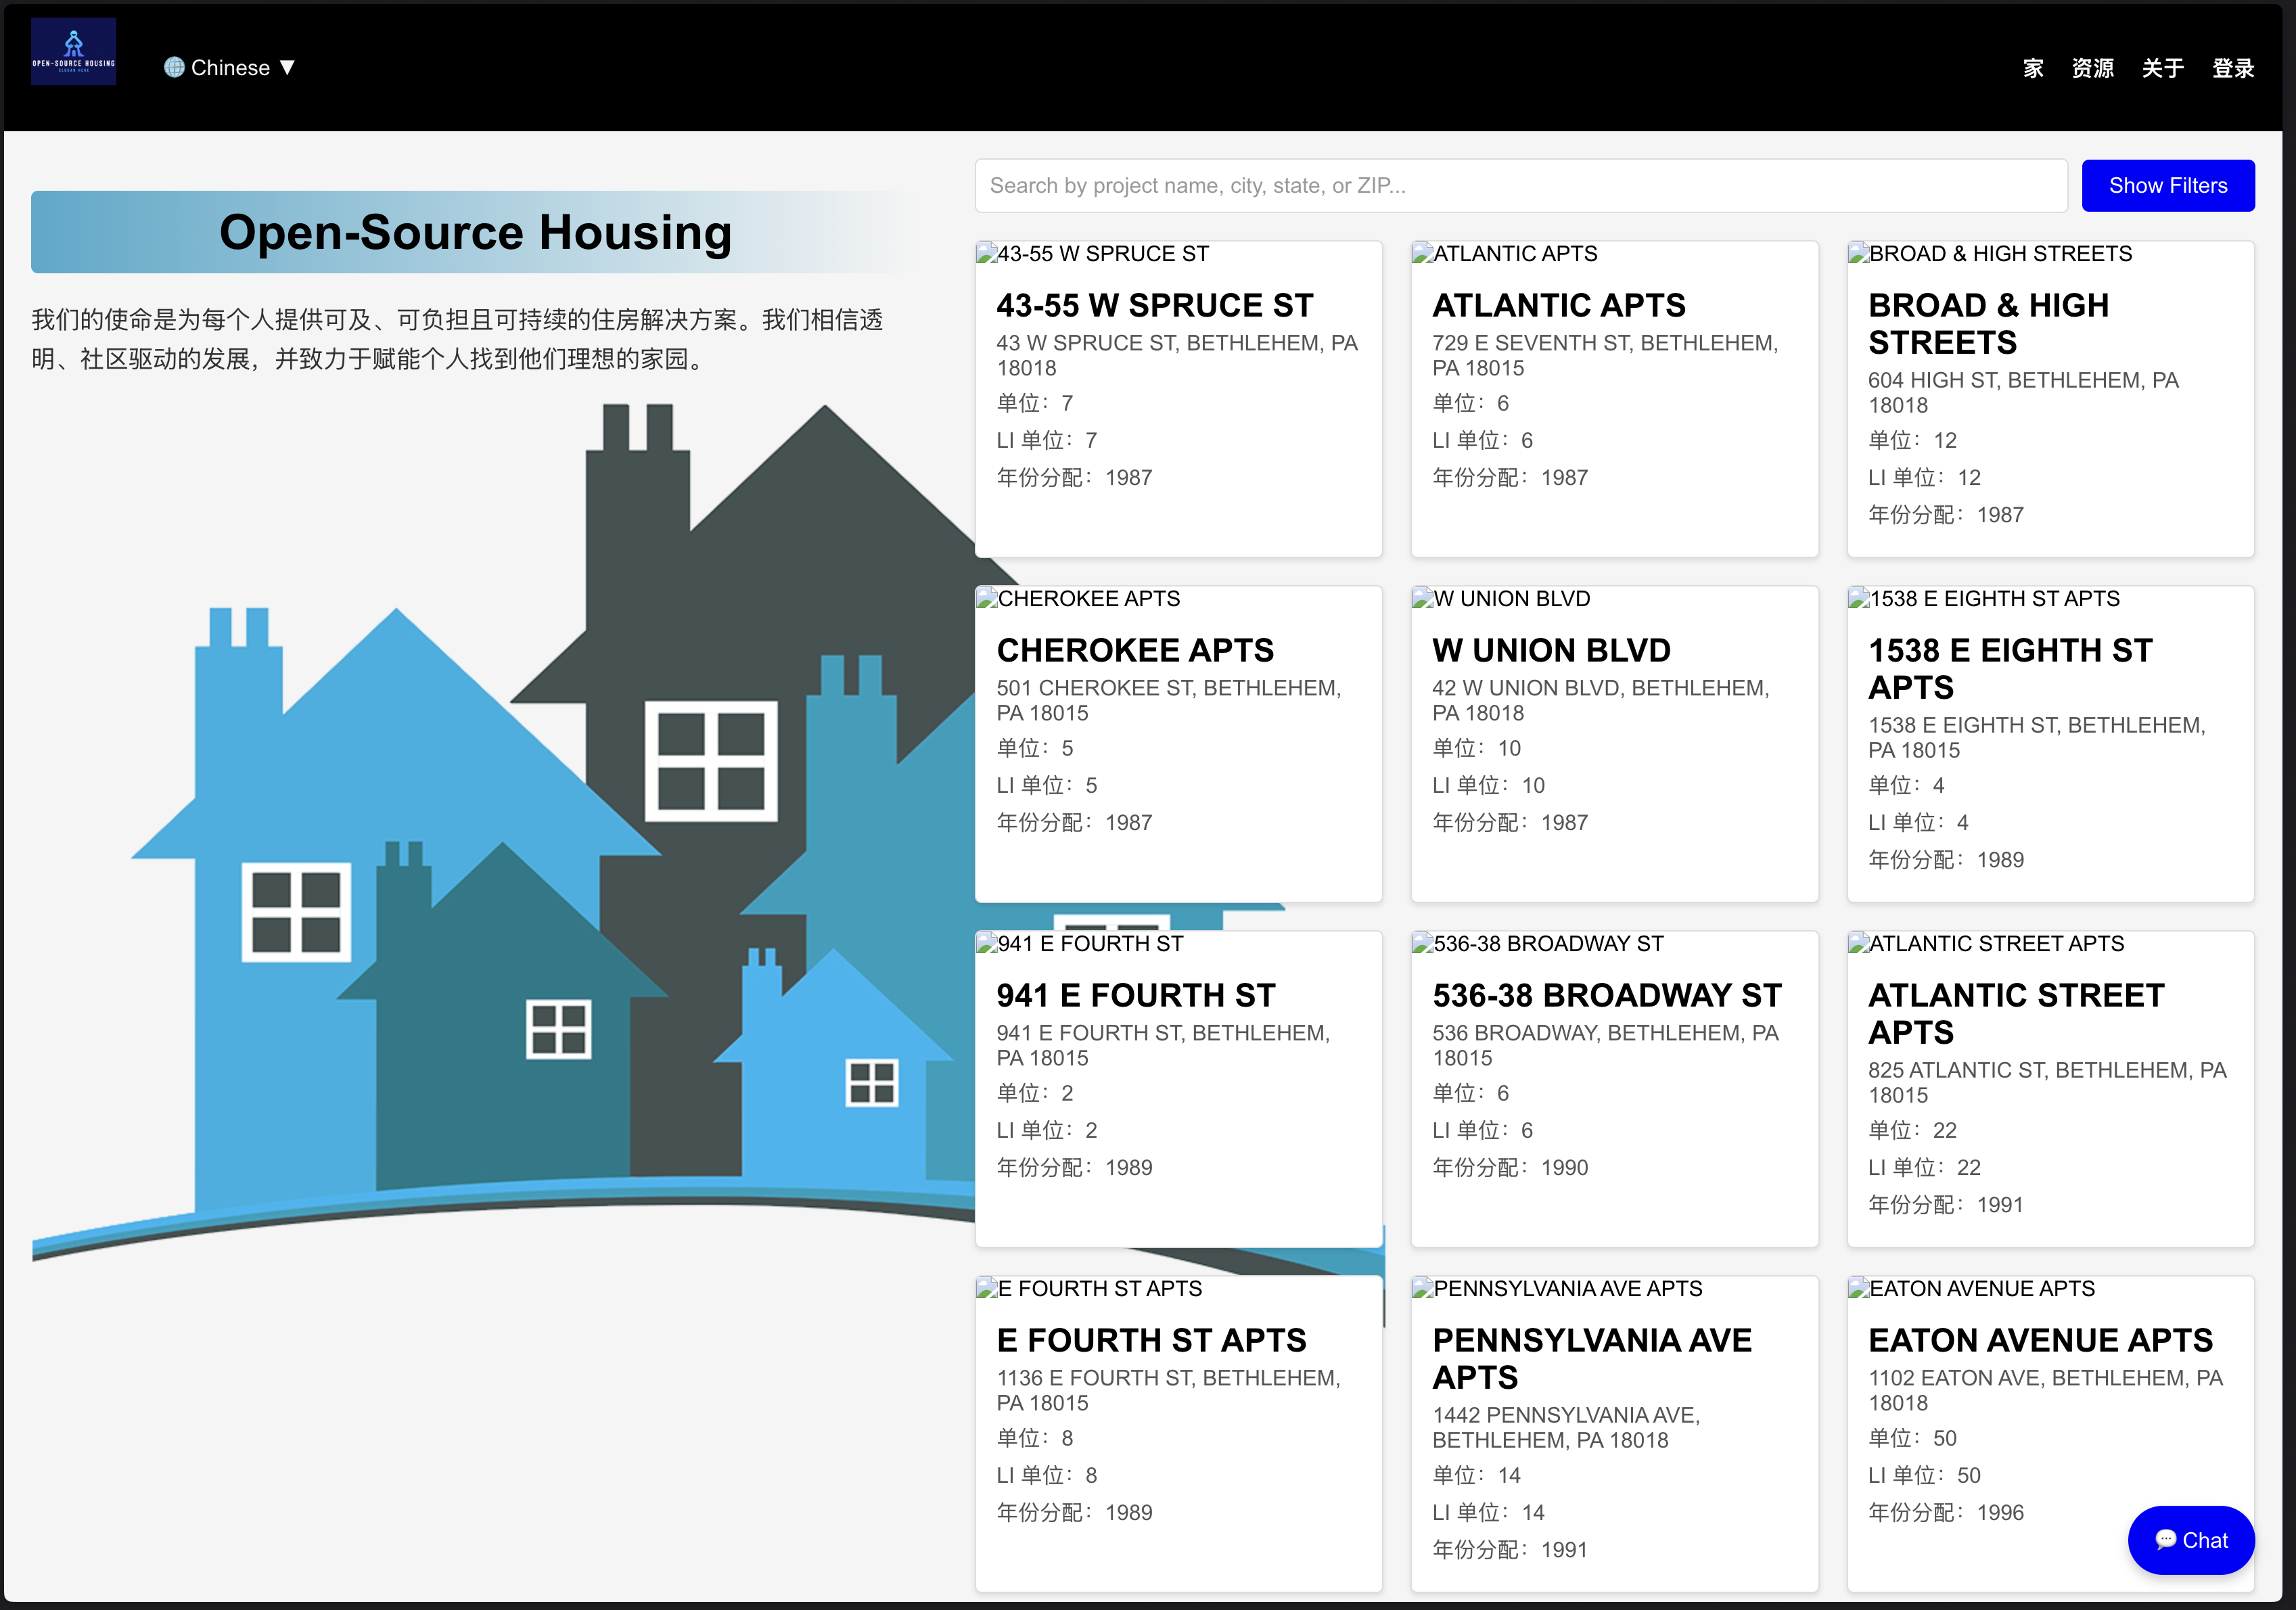This screenshot has height=1610, width=2296.
Task: Open the 资源 (Resources) nav item
Action: coord(2092,68)
